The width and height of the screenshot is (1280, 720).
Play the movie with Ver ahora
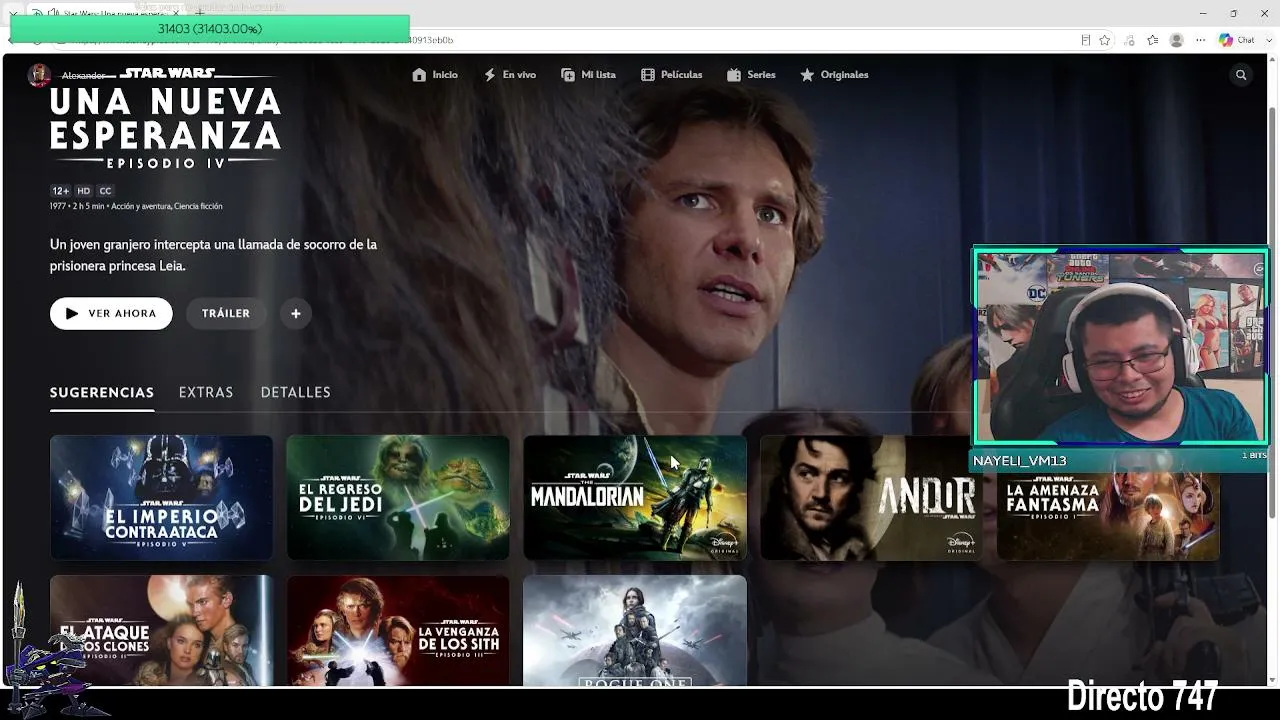111,313
